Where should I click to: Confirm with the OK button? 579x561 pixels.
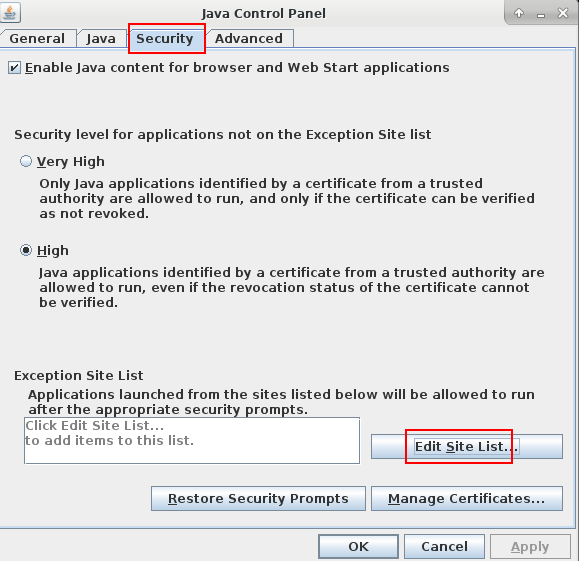pos(358,546)
